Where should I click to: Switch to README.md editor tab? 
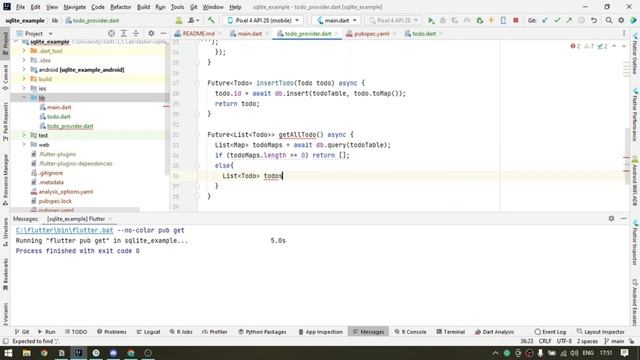198,33
